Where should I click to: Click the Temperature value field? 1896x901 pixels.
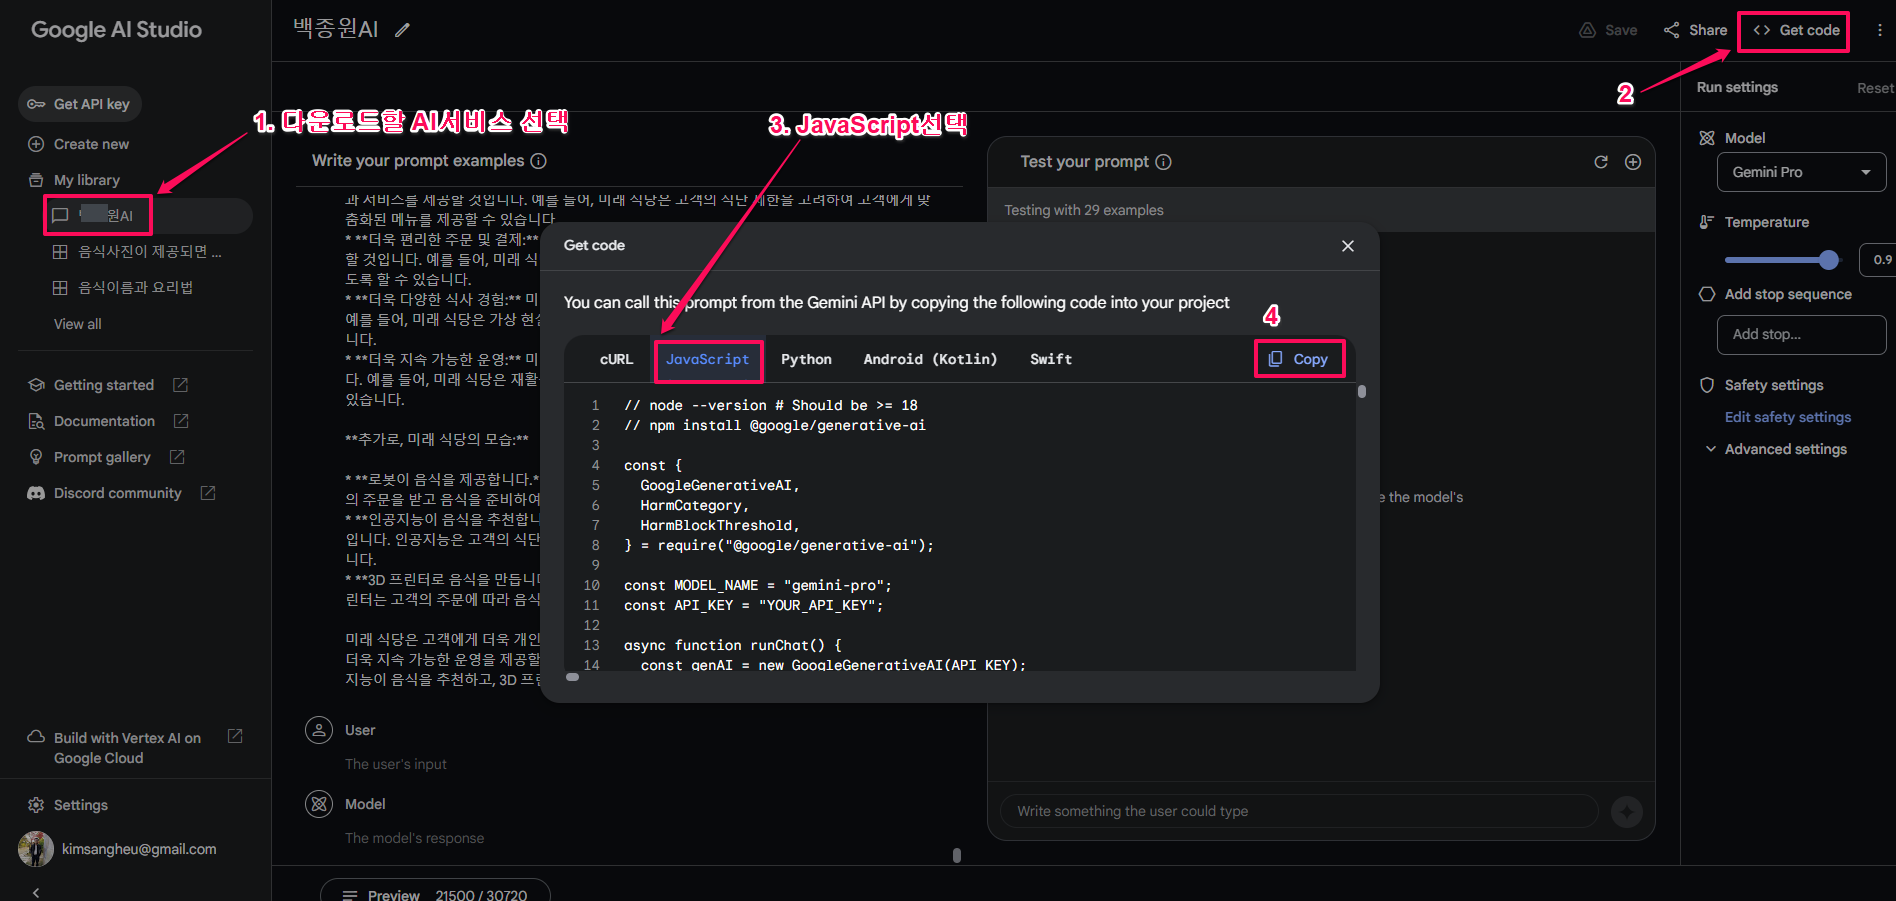click(x=1878, y=260)
